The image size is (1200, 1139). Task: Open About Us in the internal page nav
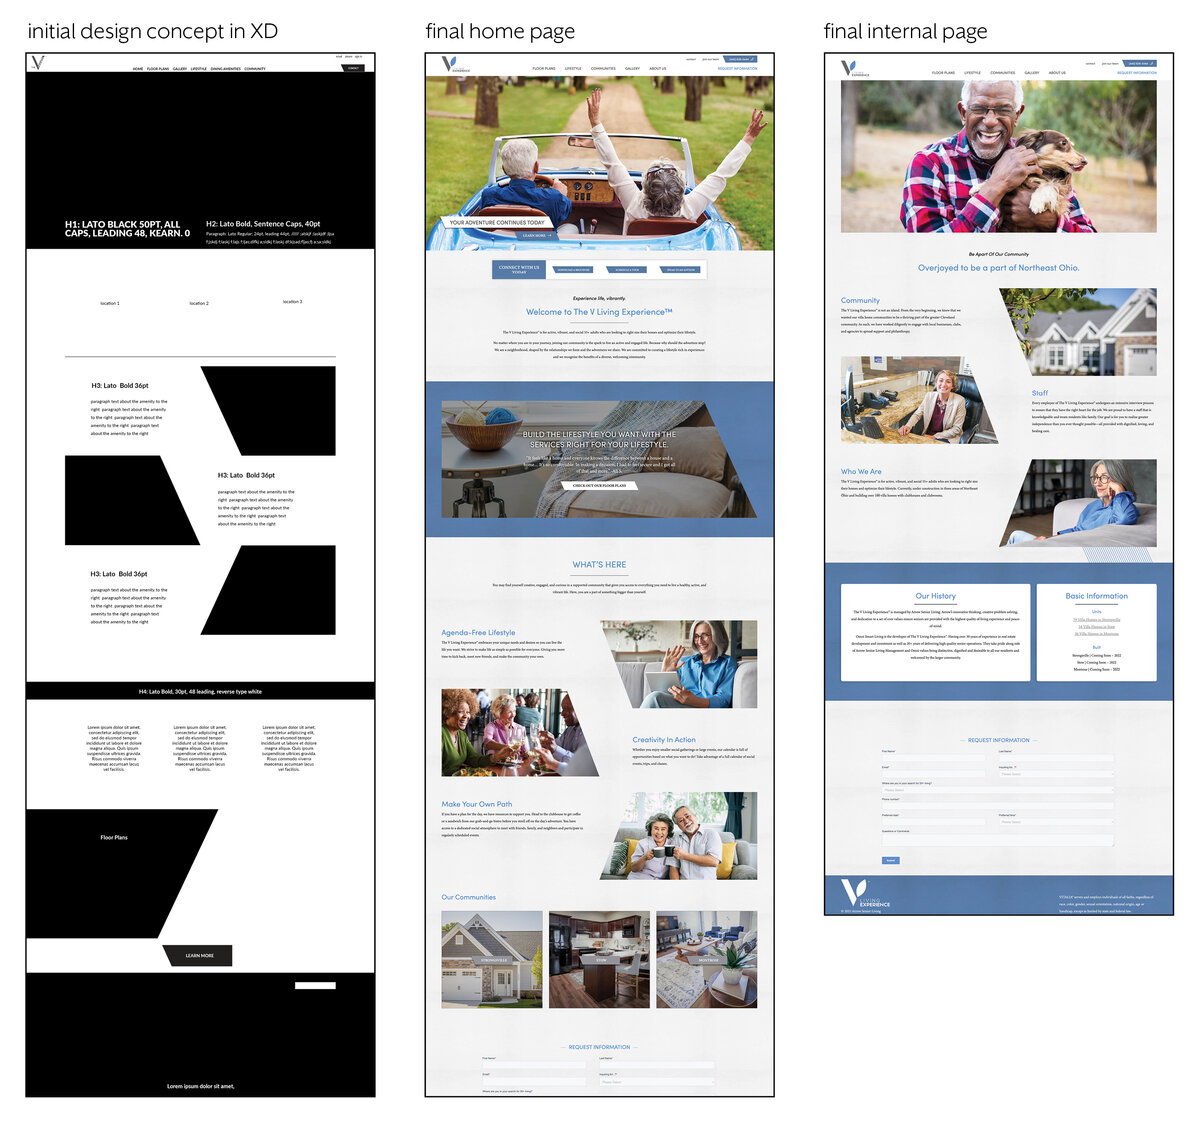(1057, 73)
